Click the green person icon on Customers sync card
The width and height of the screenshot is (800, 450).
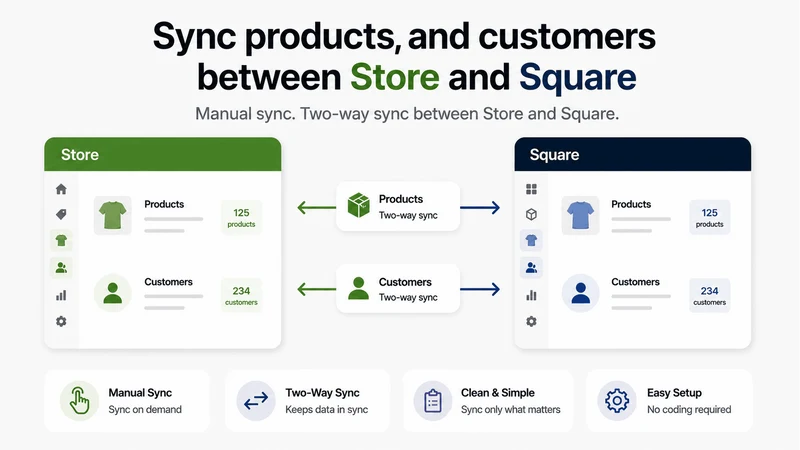359,288
